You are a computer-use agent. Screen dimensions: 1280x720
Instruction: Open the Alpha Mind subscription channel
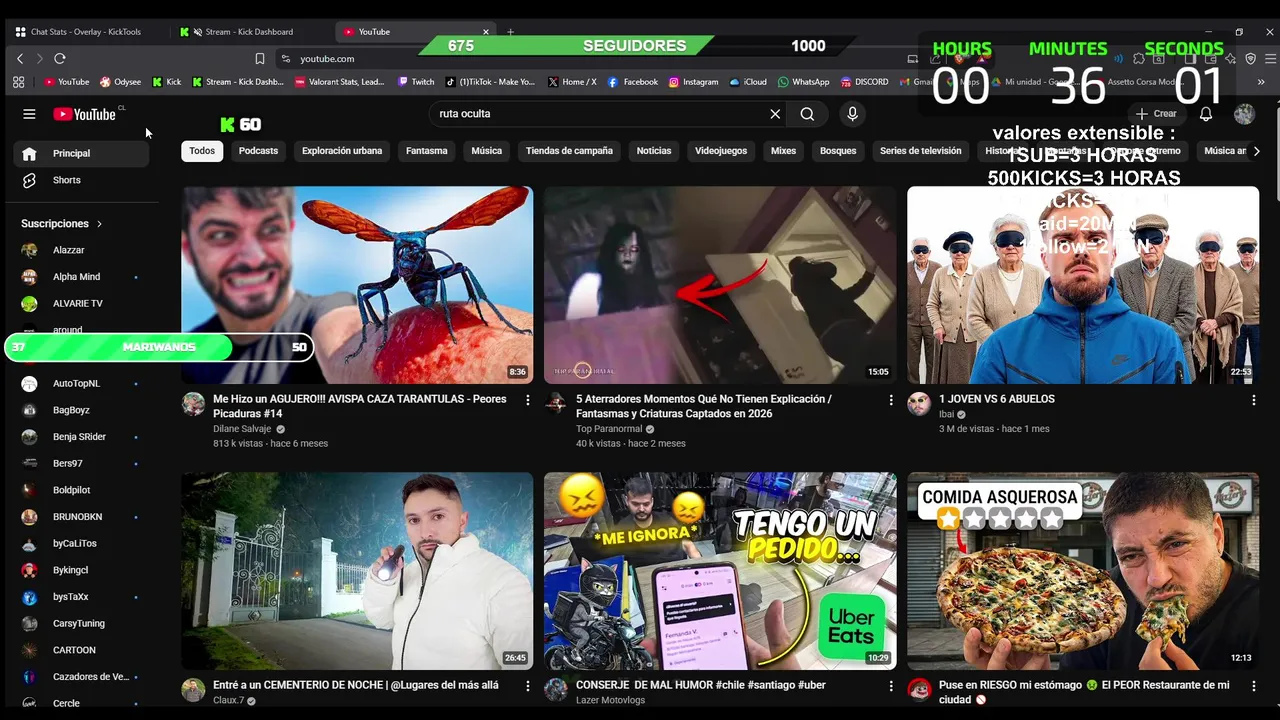[x=81, y=277]
